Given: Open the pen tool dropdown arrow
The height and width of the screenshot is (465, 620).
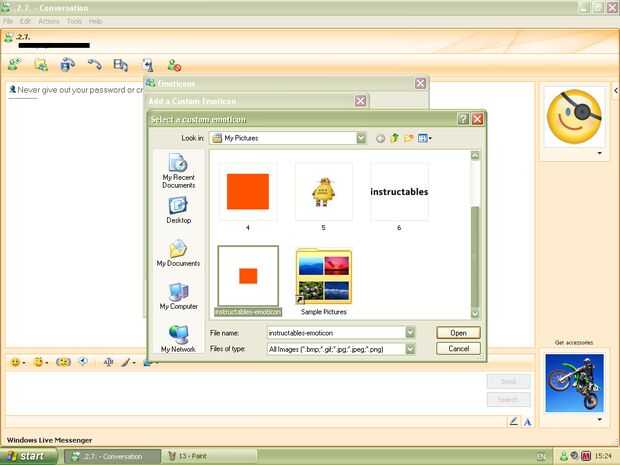Looking at the screenshot, I should tap(134, 363).
